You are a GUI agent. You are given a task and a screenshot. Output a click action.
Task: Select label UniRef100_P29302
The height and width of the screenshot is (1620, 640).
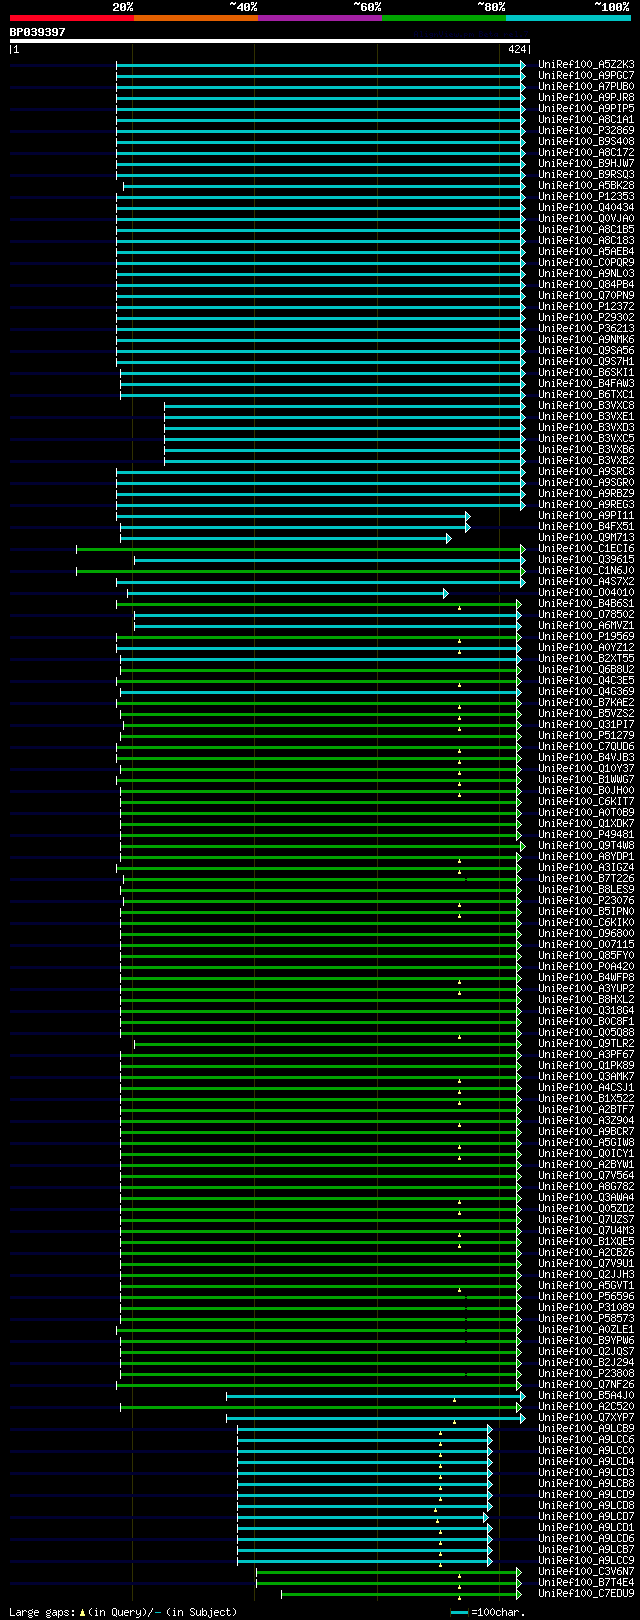[x=586, y=318]
